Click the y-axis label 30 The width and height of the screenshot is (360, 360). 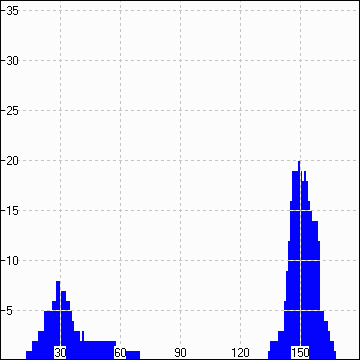pos(13,61)
